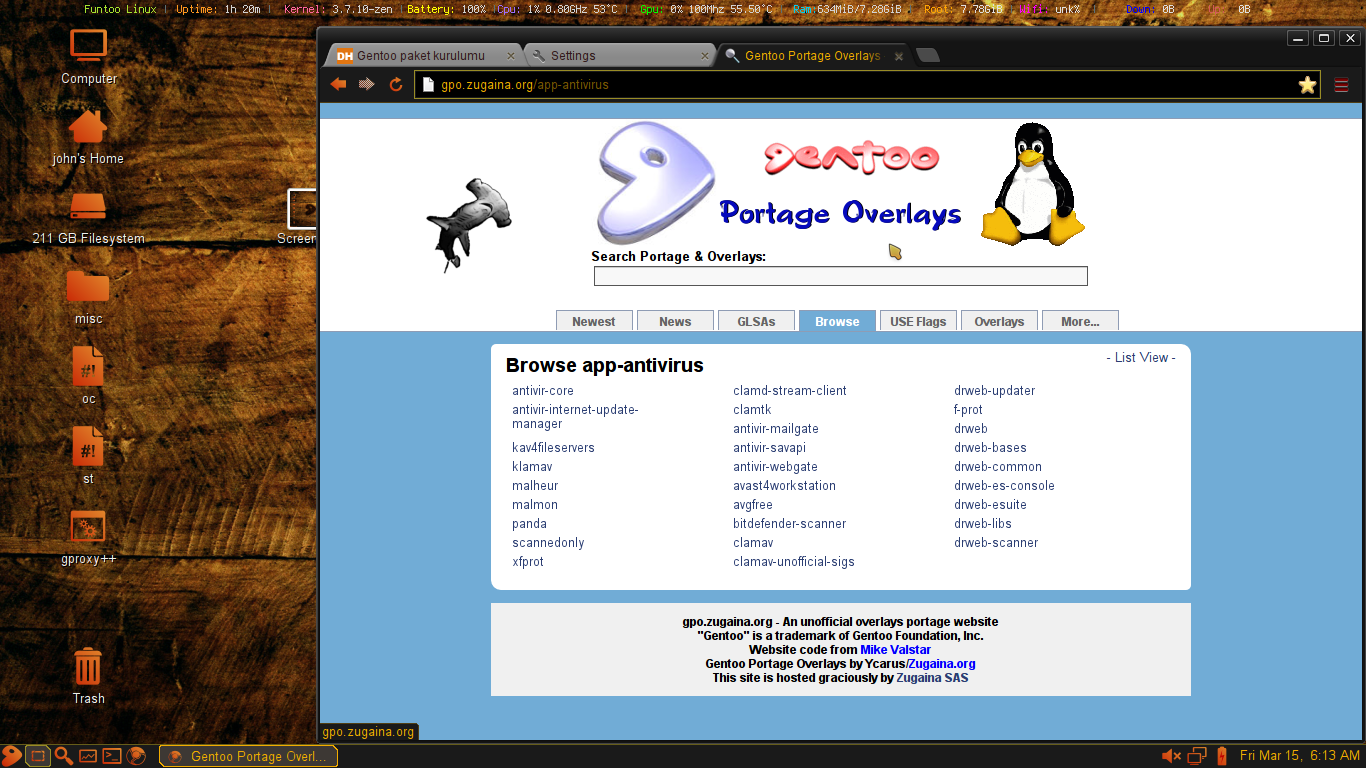This screenshot has width=1366, height=768.
Task: Click the browser forward arrow
Action: [366, 85]
